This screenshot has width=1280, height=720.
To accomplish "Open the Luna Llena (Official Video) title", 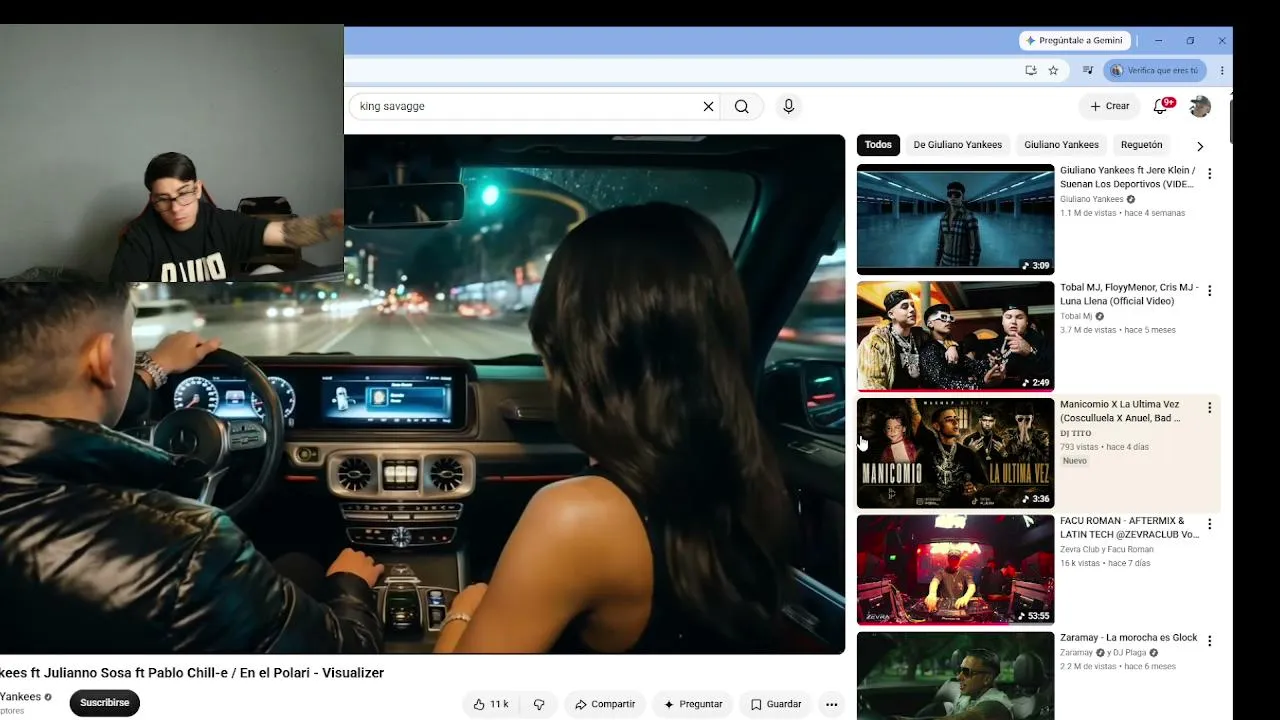I will [x=1129, y=294].
